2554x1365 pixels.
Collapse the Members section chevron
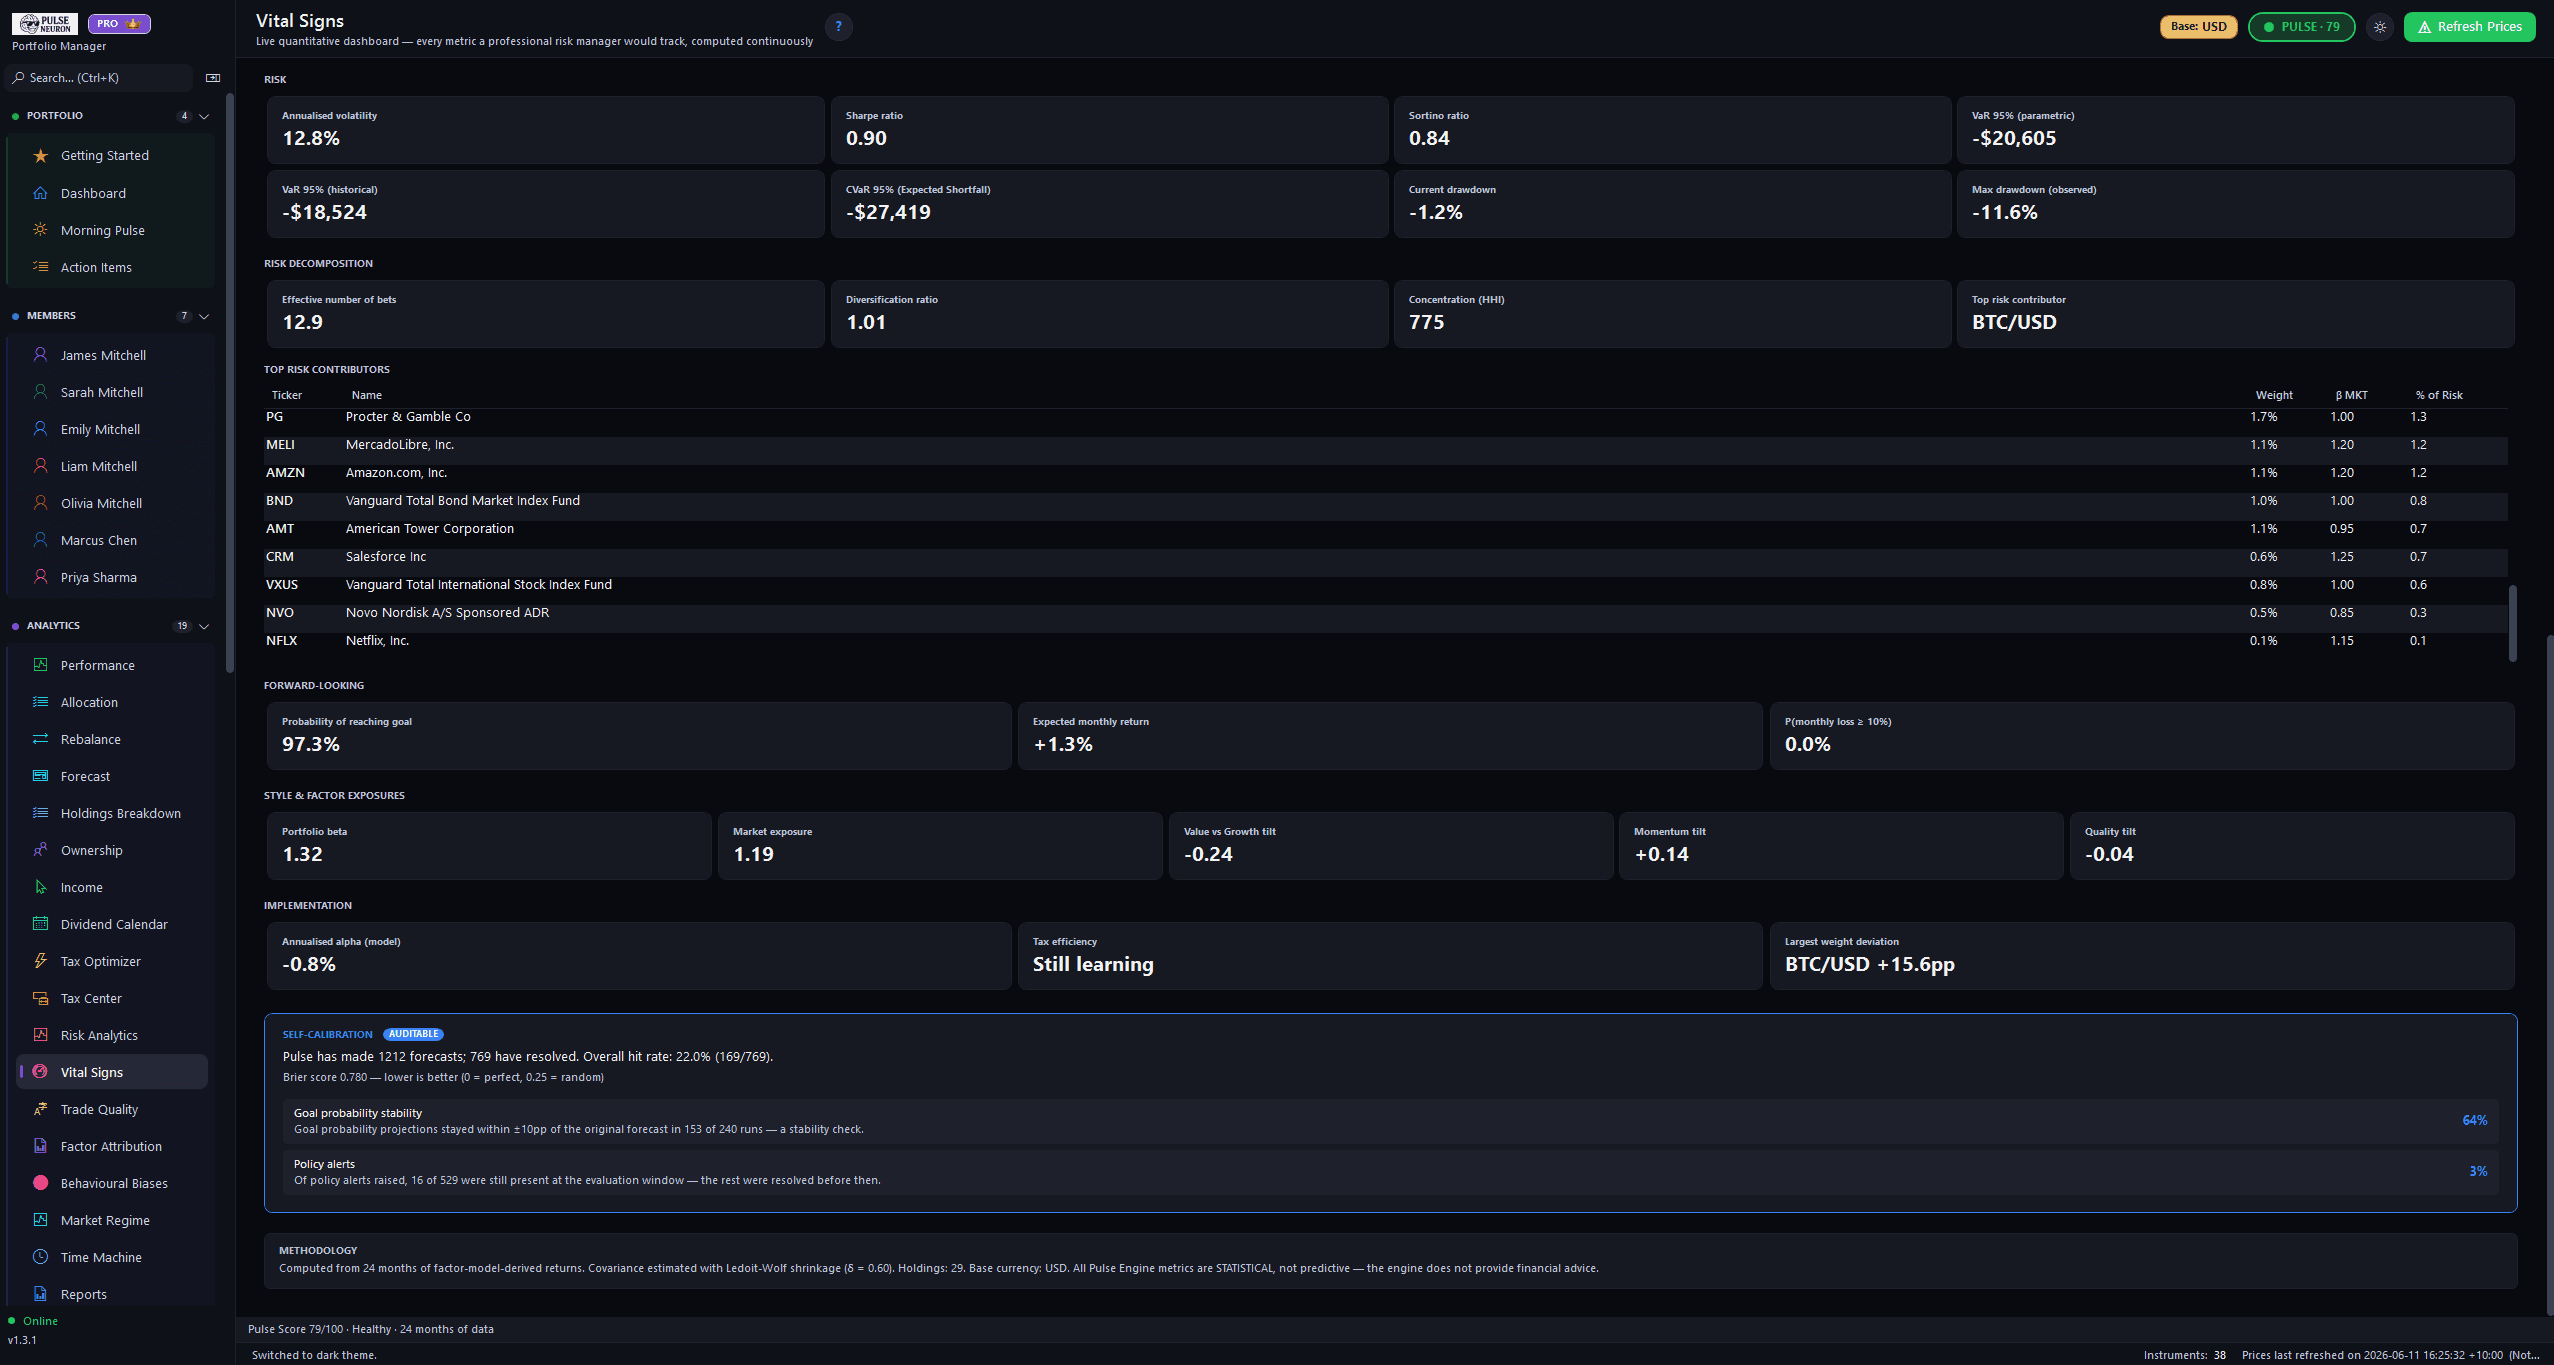click(x=204, y=316)
